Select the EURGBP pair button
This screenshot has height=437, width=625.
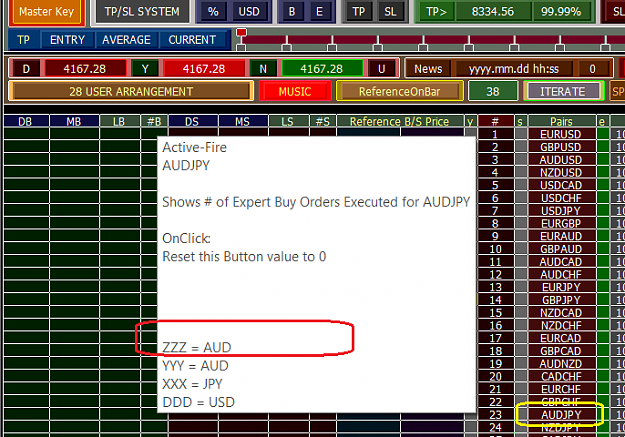(x=562, y=223)
